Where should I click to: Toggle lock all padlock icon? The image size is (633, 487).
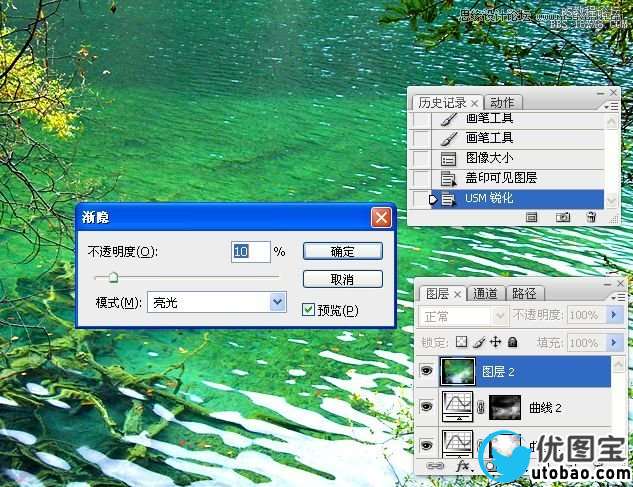click(x=512, y=342)
